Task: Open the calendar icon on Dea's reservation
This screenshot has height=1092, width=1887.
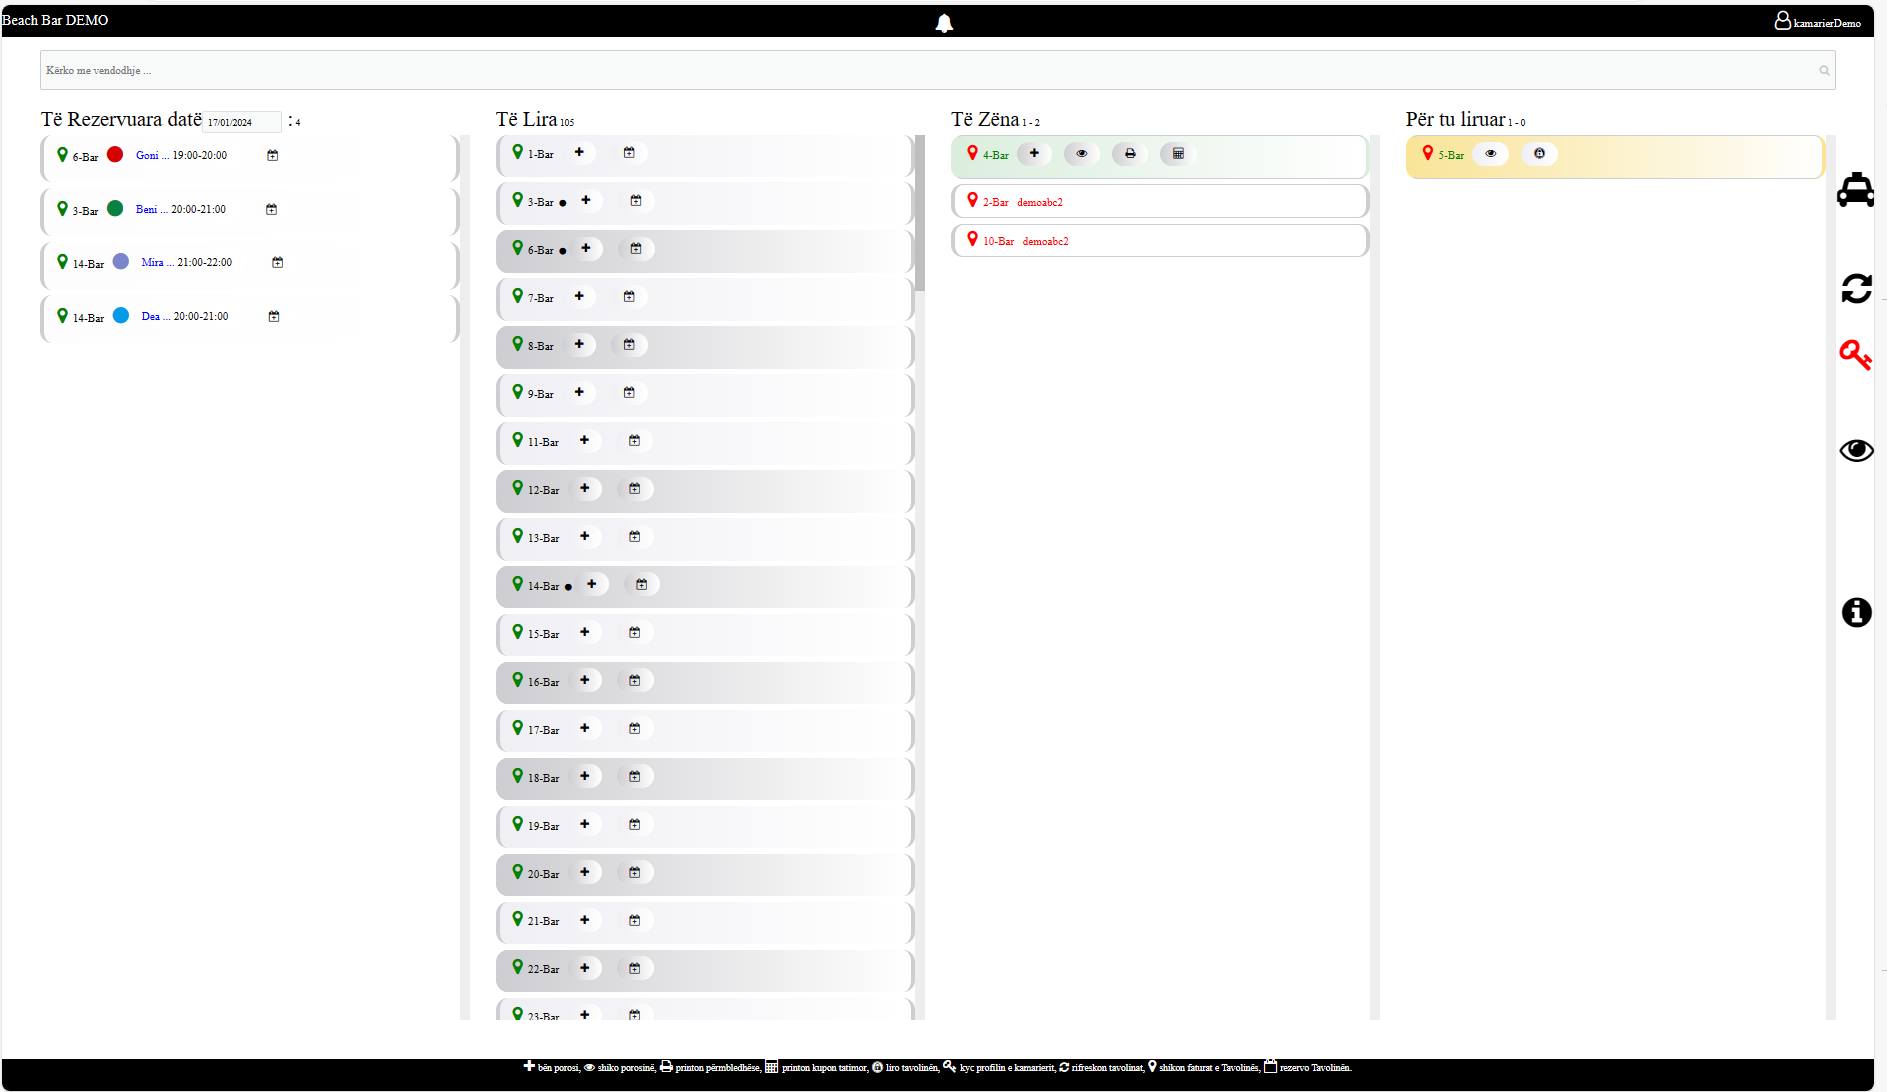Action: coord(274,317)
